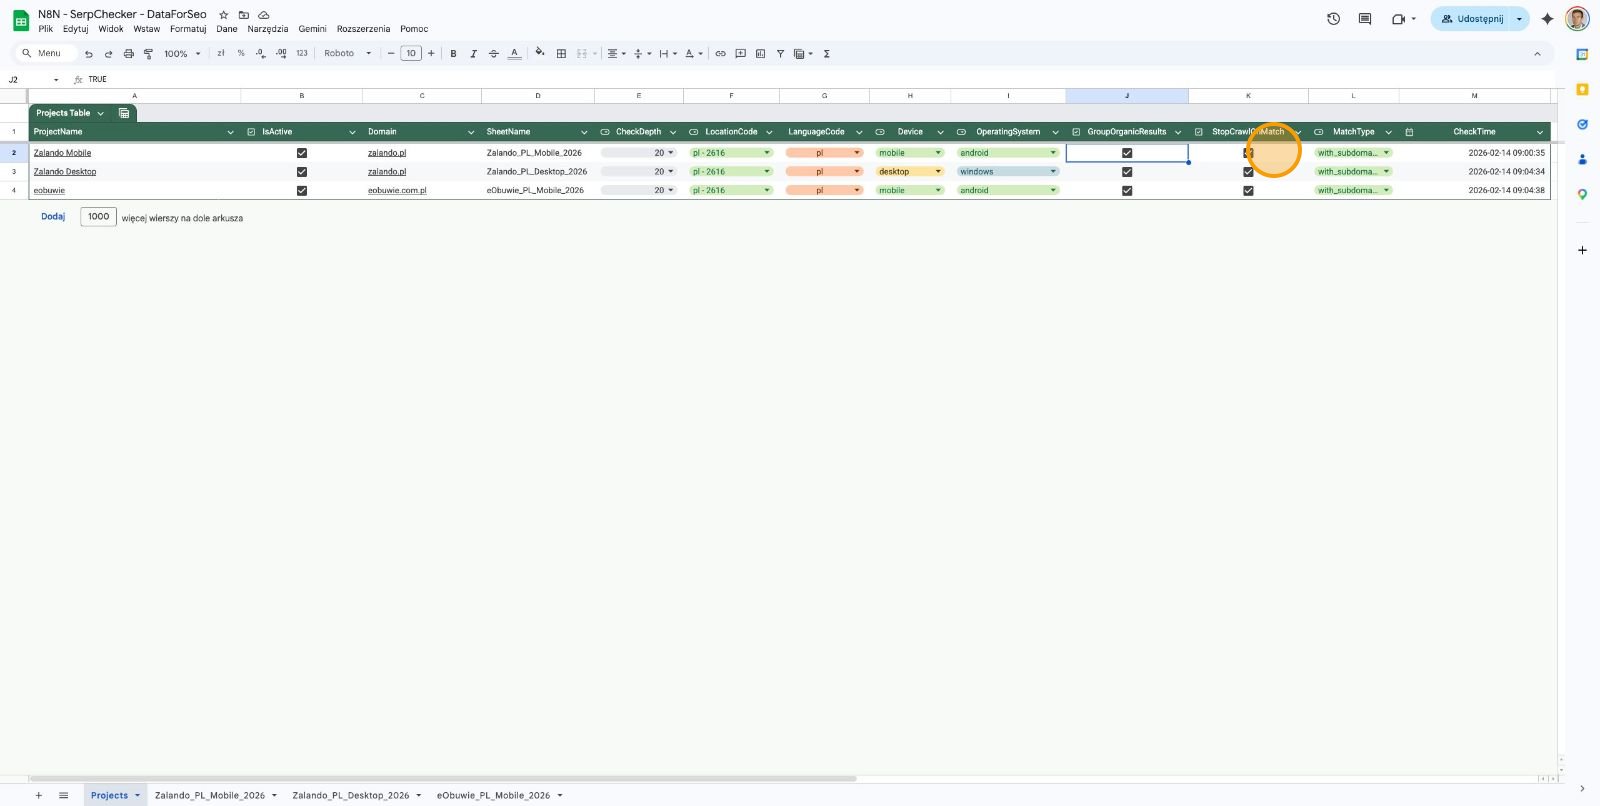1600x806 pixels.
Task: Open Google Tasks side panel
Action: click(1582, 124)
